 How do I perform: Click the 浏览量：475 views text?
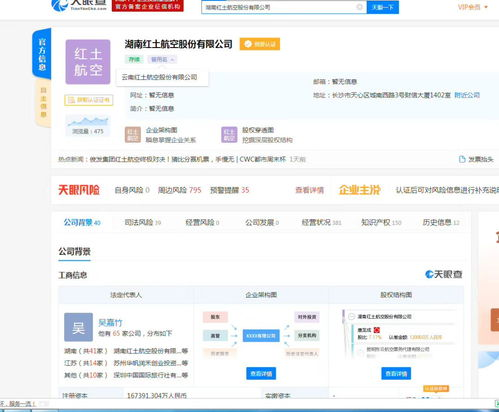88,131
